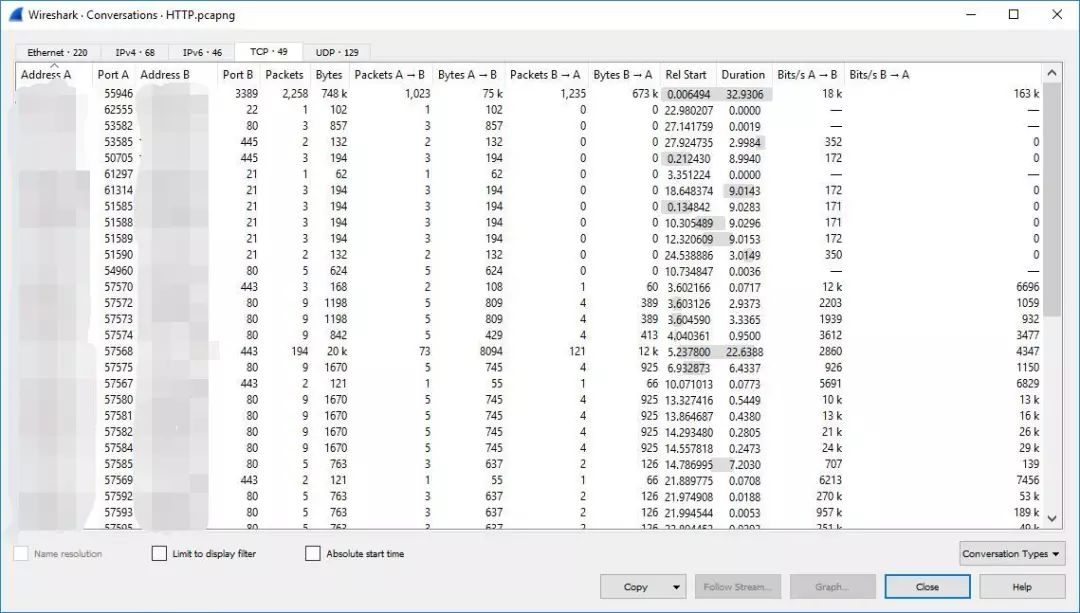Select the row with Port A 54960
The image size is (1080, 613).
(529, 271)
